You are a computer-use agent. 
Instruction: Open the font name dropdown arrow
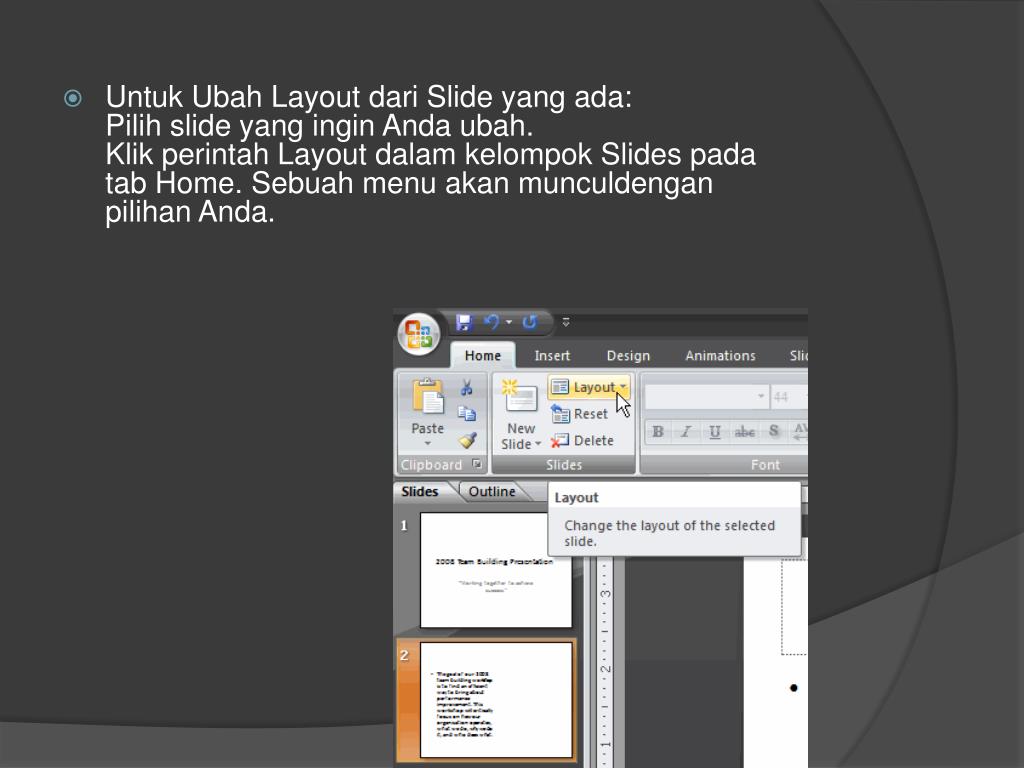[760, 396]
